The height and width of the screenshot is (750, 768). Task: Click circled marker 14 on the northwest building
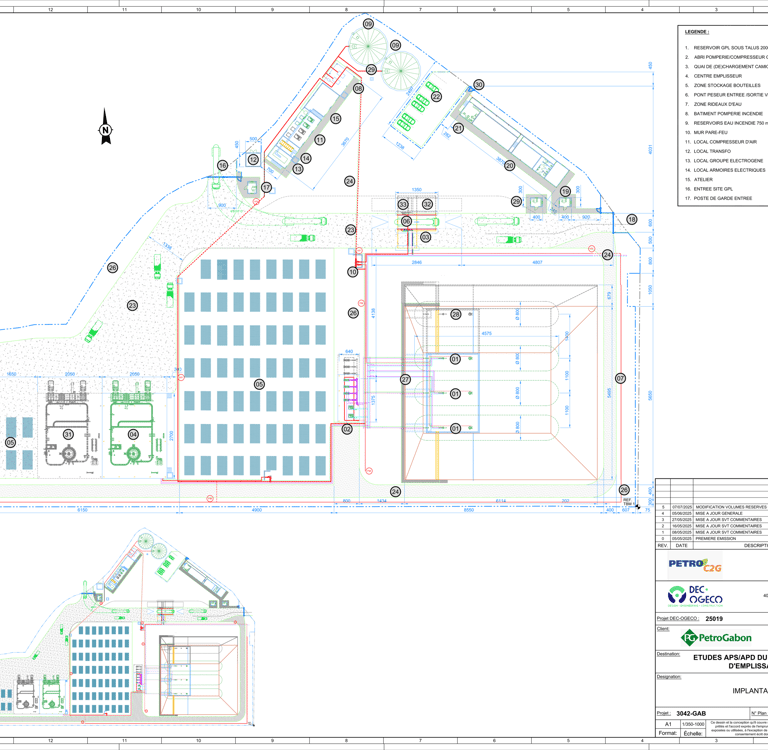pyautogui.click(x=306, y=158)
